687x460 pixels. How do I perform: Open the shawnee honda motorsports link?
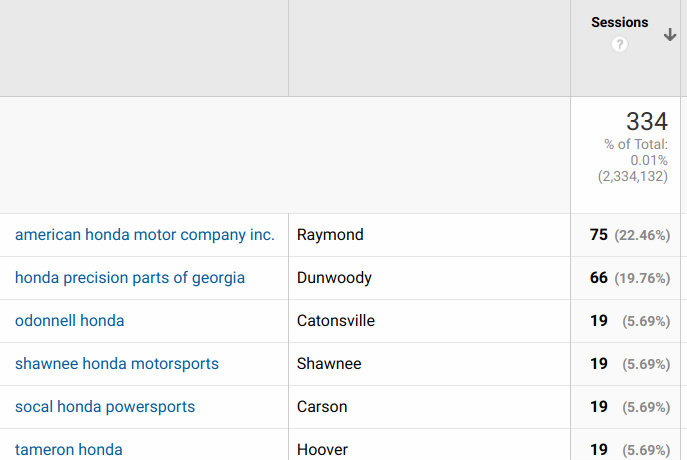click(x=117, y=364)
